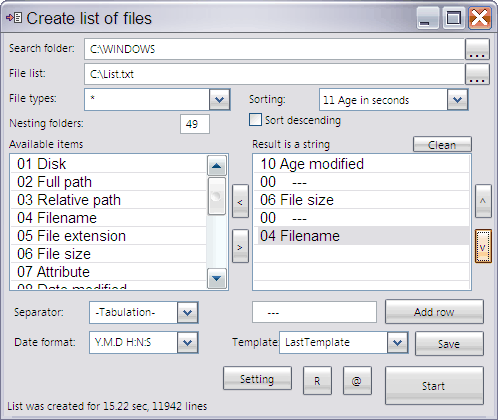Expand the Sorting dropdown
The image size is (498, 420).
457,99
